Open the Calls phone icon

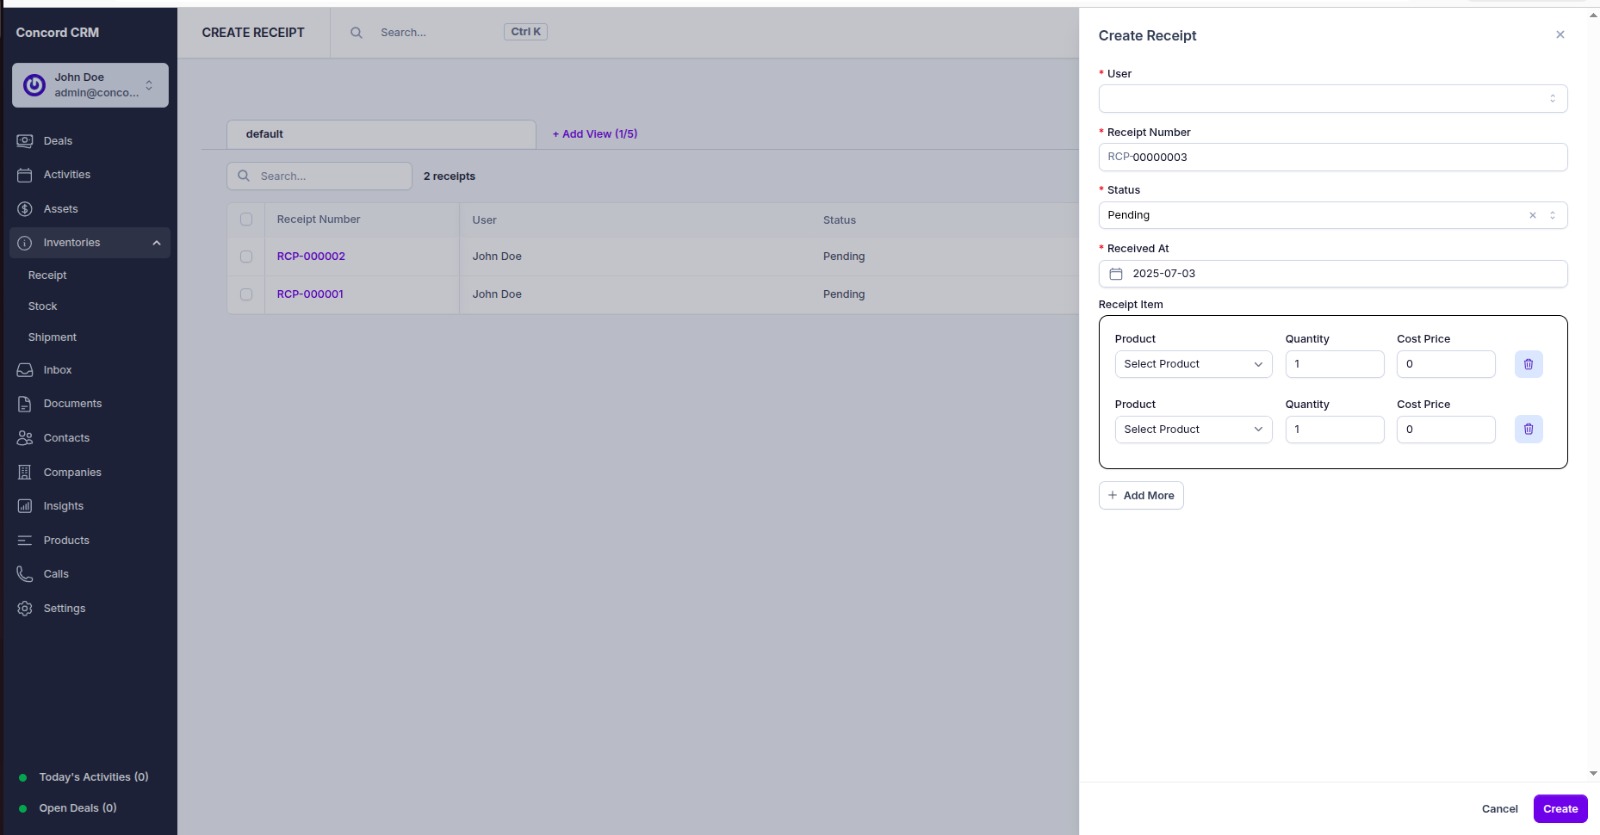[x=25, y=574]
